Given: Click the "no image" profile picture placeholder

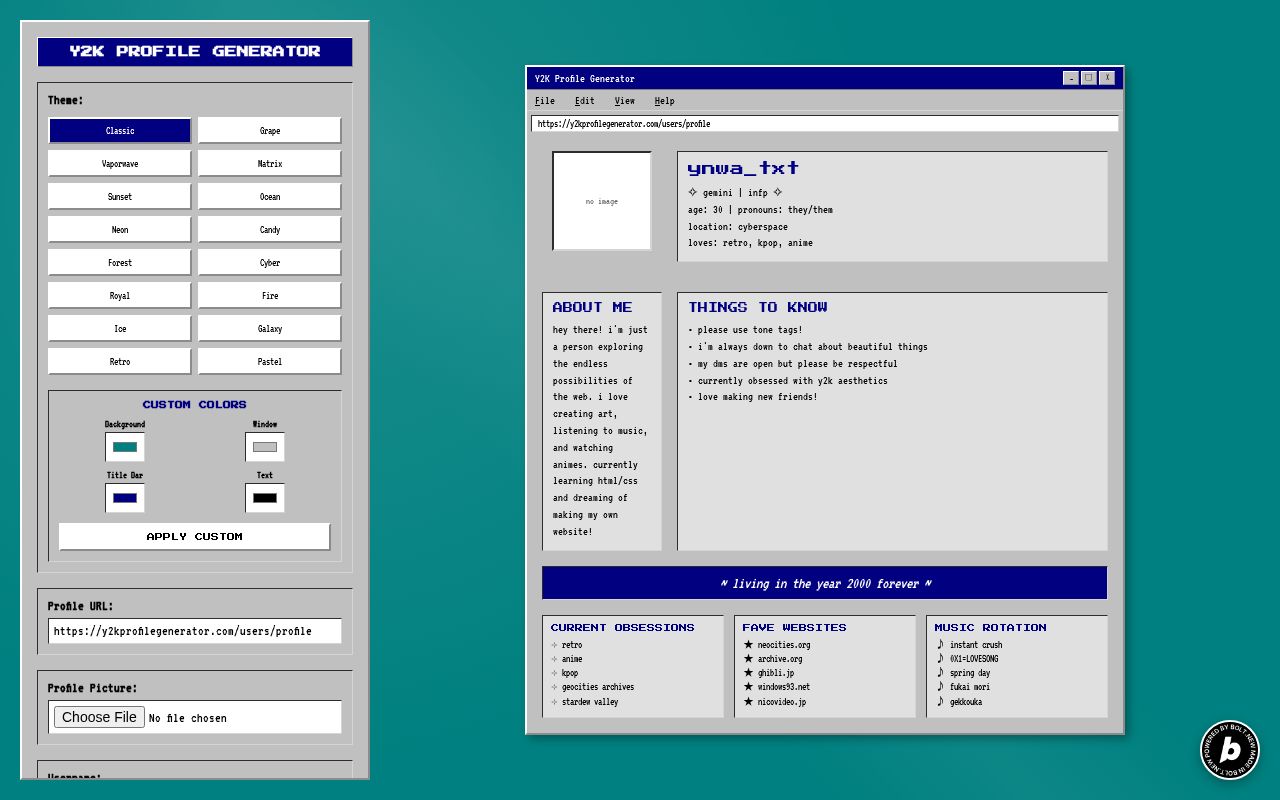Looking at the screenshot, I should (x=602, y=201).
